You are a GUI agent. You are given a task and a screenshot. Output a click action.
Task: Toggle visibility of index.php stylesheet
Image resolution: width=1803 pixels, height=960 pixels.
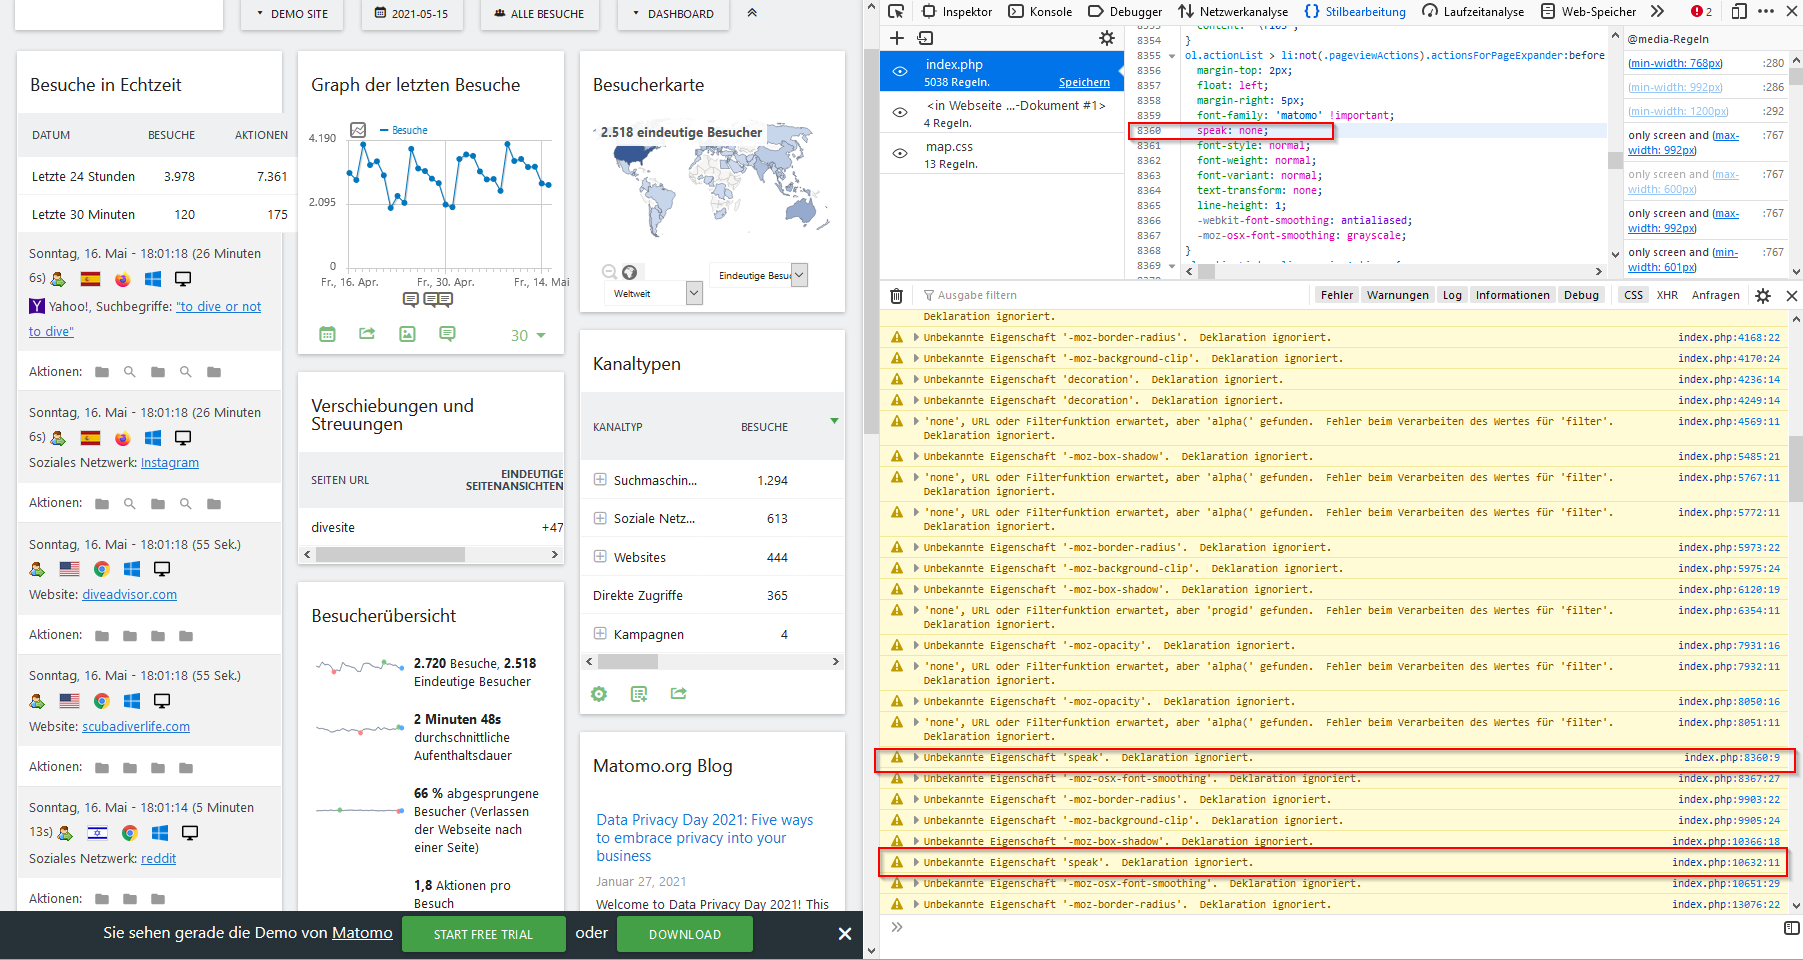click(x=900, y=72)
